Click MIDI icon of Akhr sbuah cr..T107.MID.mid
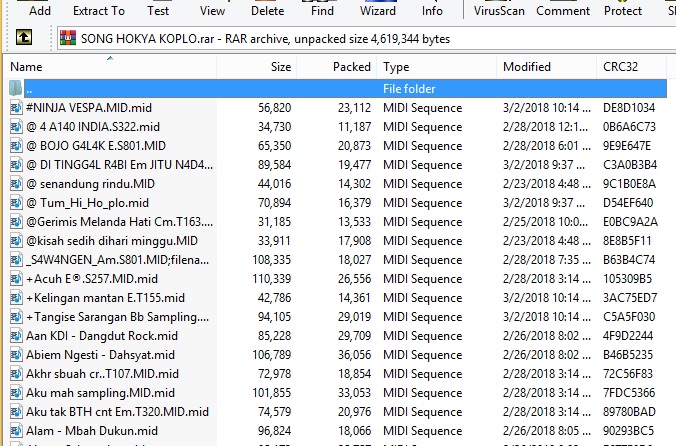676x446 pixels. pos(16,373)
